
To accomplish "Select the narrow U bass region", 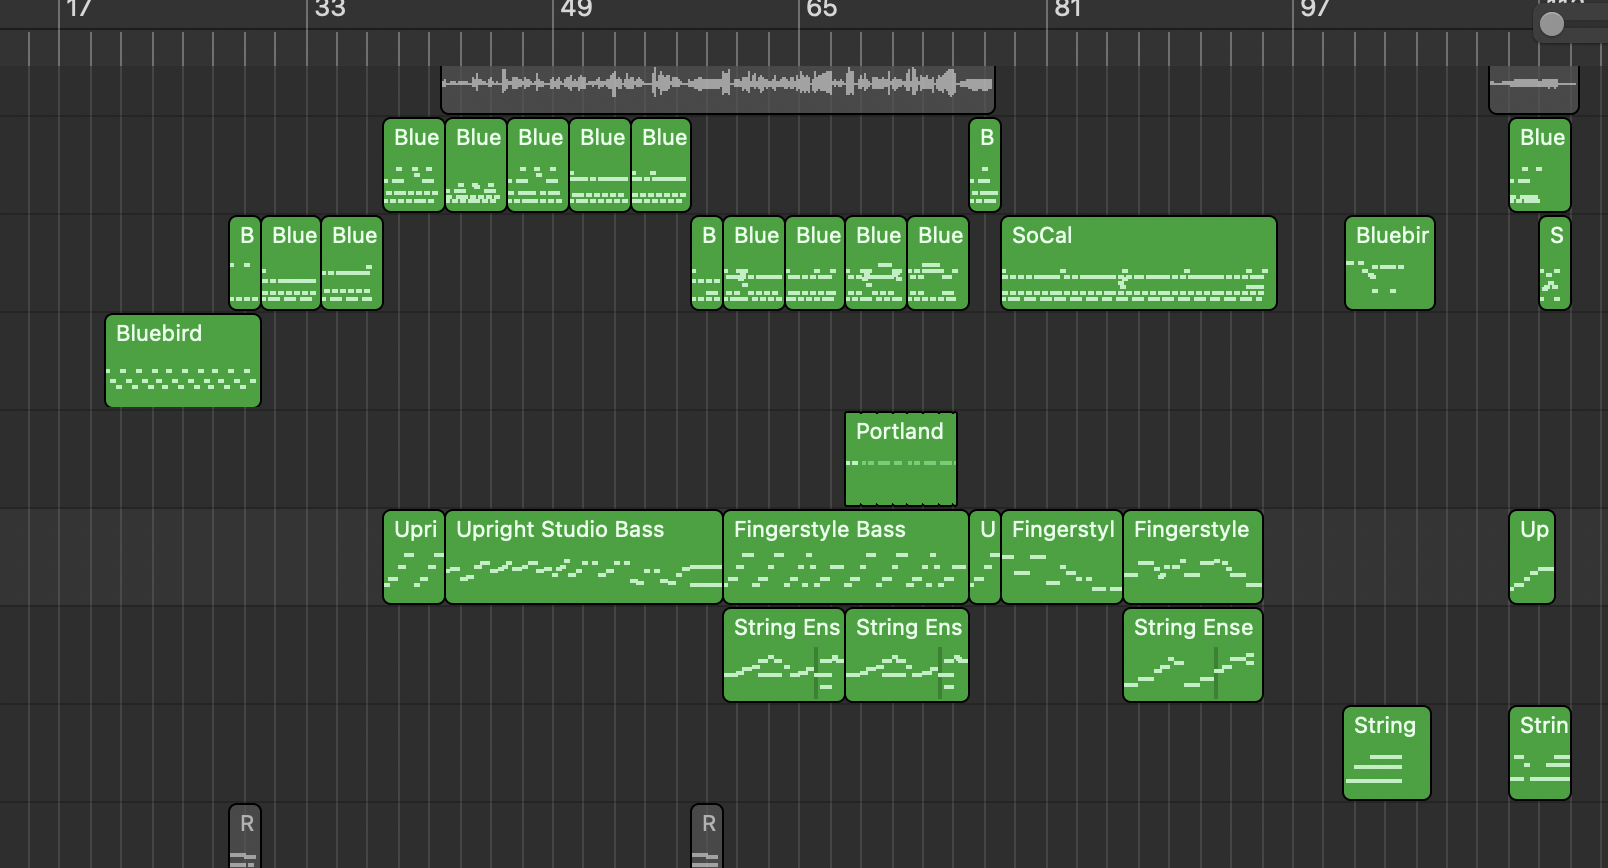I will pyautogui.click(x=985, y=558).
